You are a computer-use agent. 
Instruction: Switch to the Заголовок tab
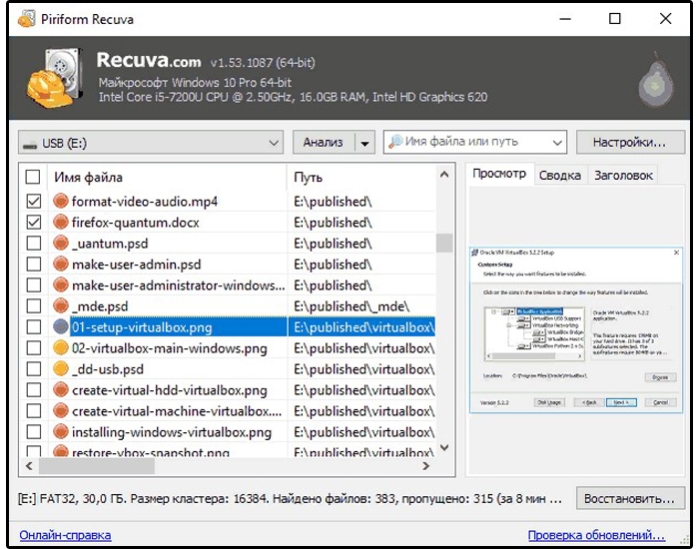tap(623, 176)
